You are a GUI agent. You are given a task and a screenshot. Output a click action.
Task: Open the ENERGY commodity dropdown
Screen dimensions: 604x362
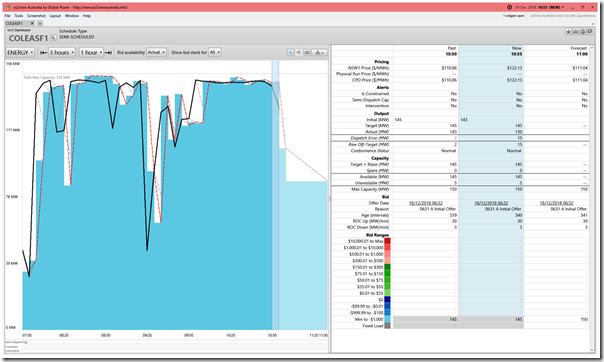coord(20,52)
